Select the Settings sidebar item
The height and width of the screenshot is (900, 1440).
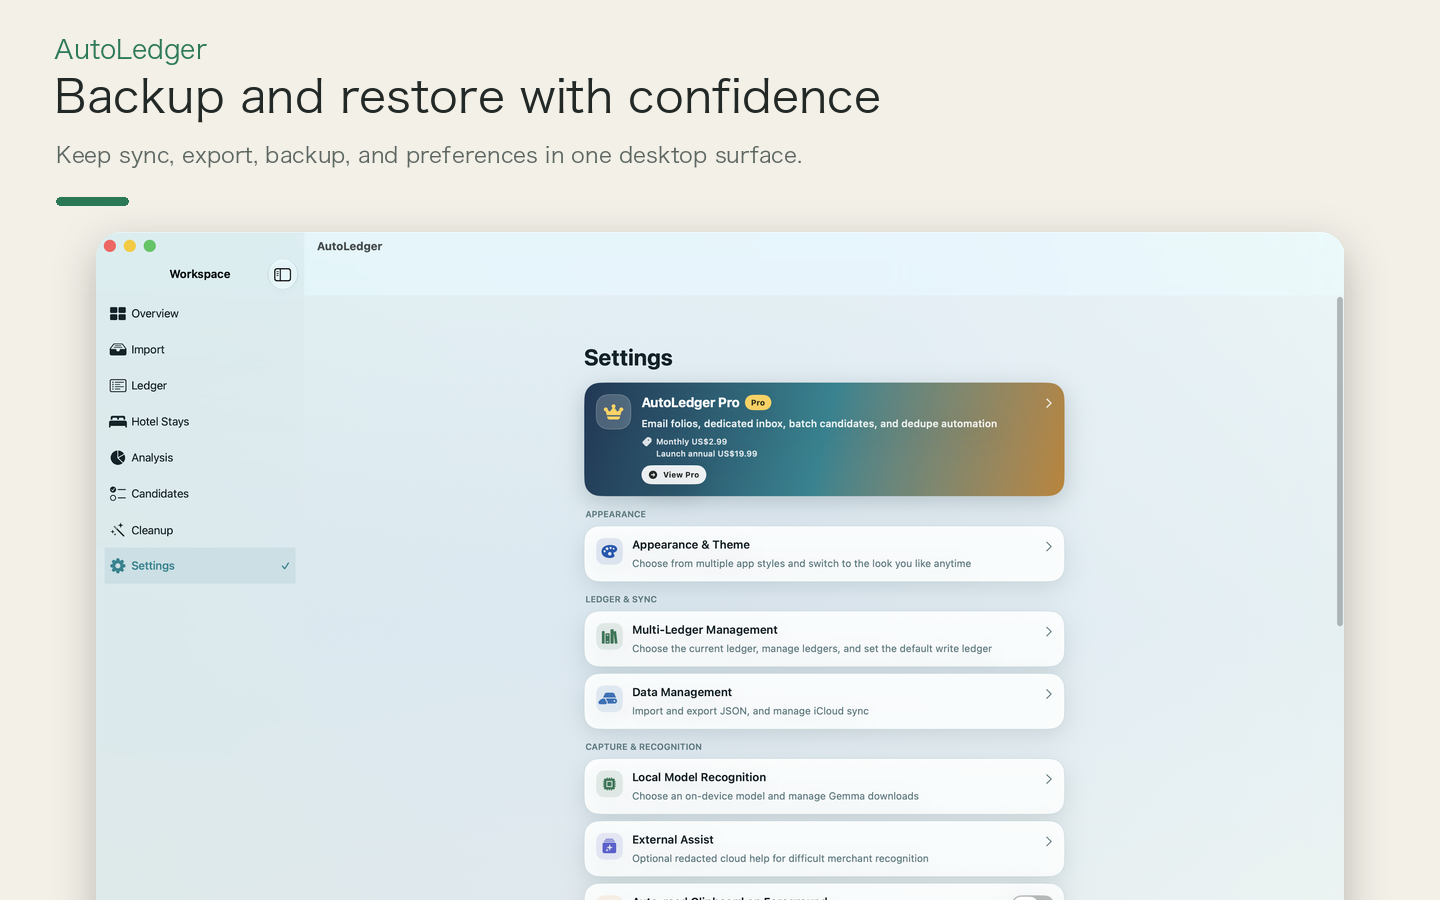click(200, 566)
